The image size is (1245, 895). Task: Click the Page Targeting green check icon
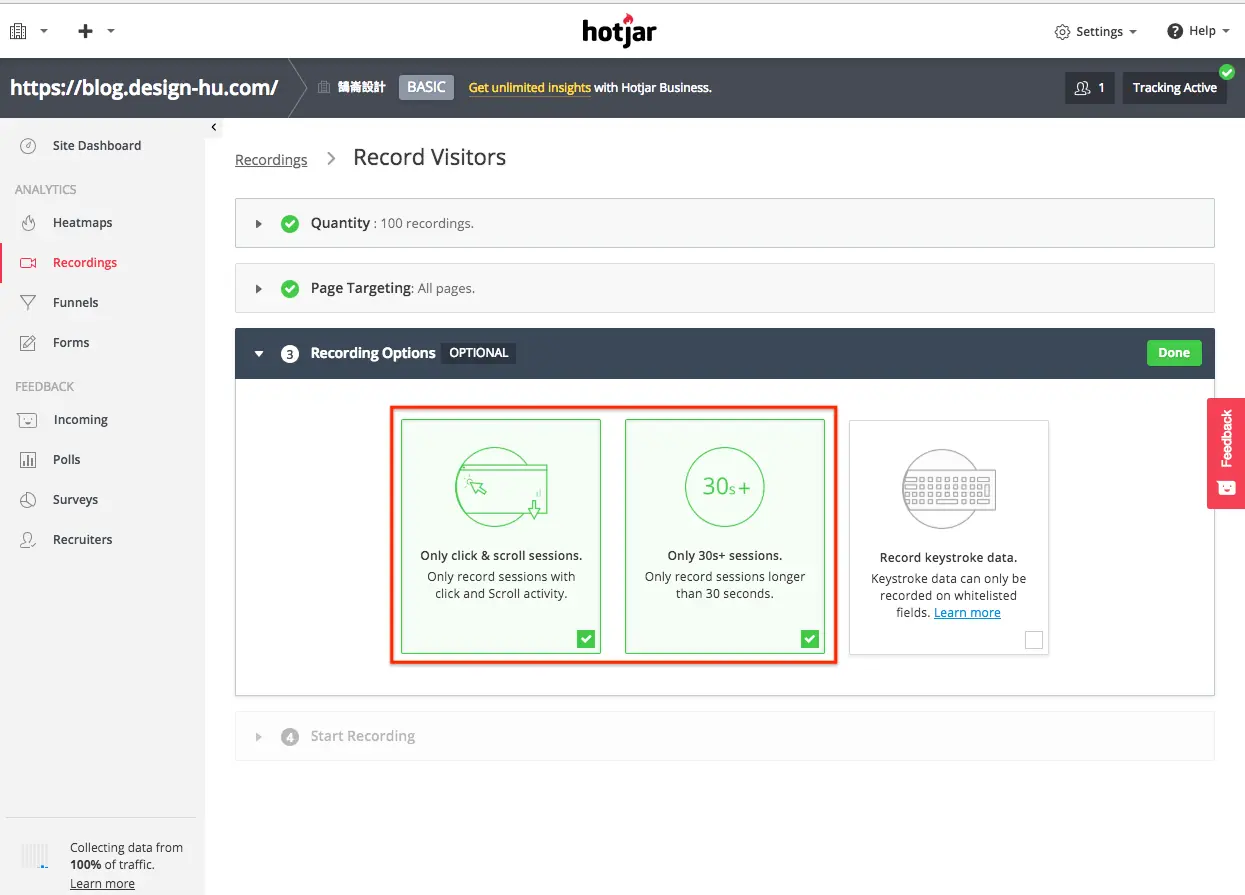click(290, 288)
